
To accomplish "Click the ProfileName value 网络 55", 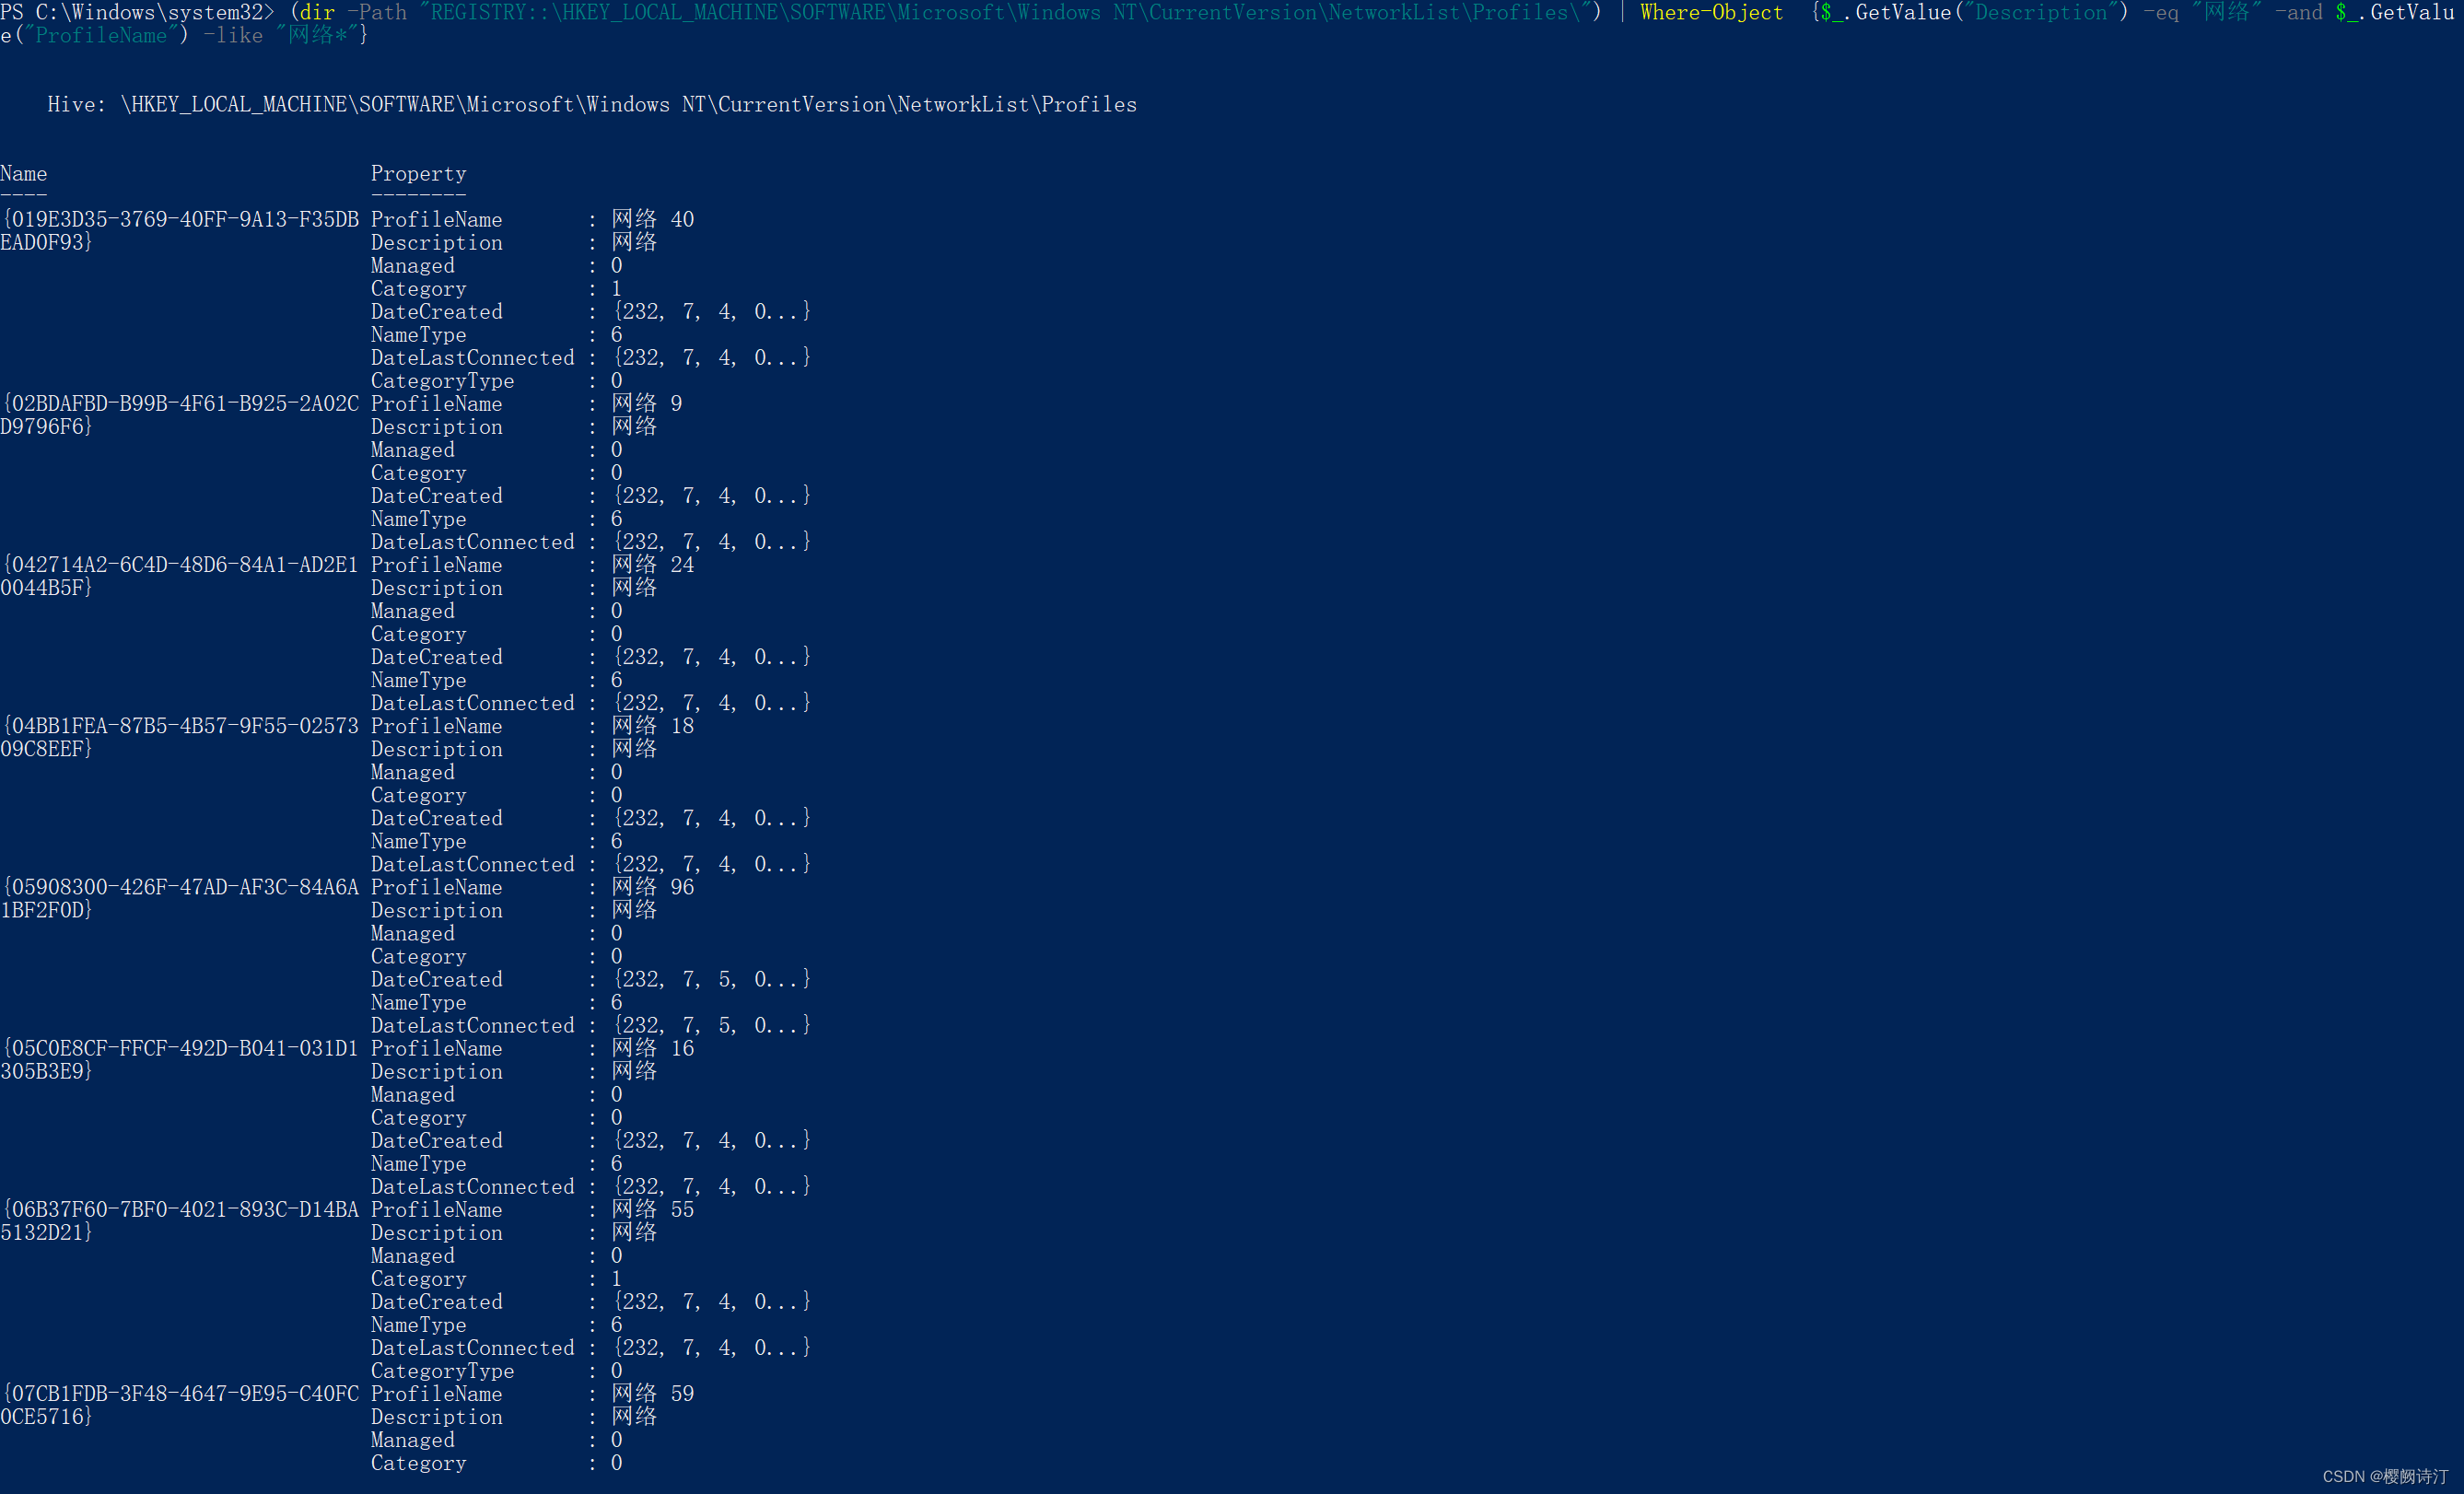I will pyautogui.click(x=653, y=1210).
